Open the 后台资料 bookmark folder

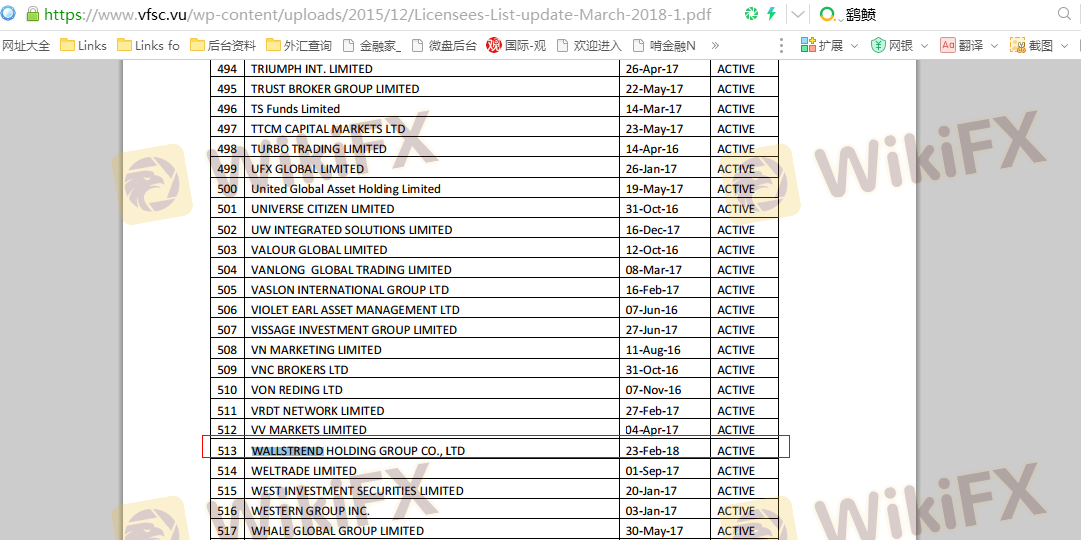pyautogui.click(x=223, y=46)
